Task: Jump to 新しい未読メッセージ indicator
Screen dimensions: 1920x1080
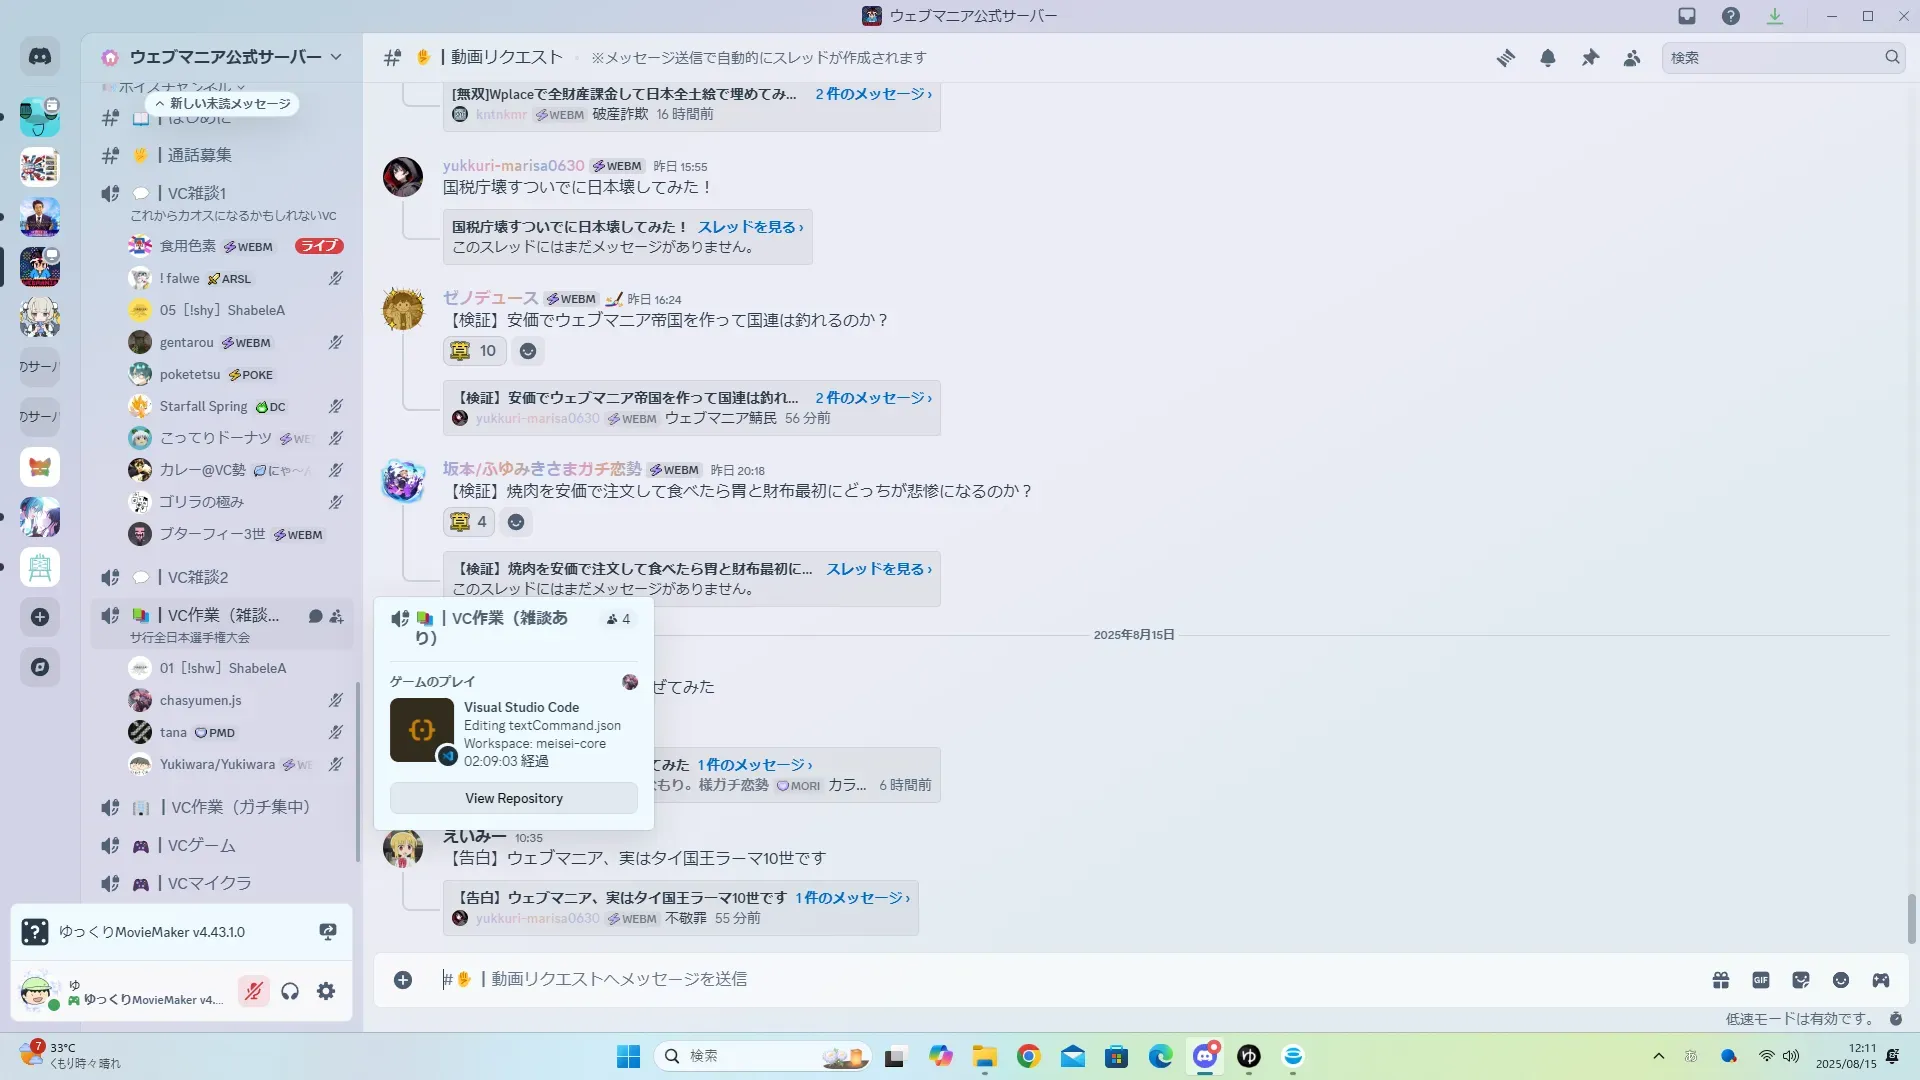Action: tap(222, 104)
